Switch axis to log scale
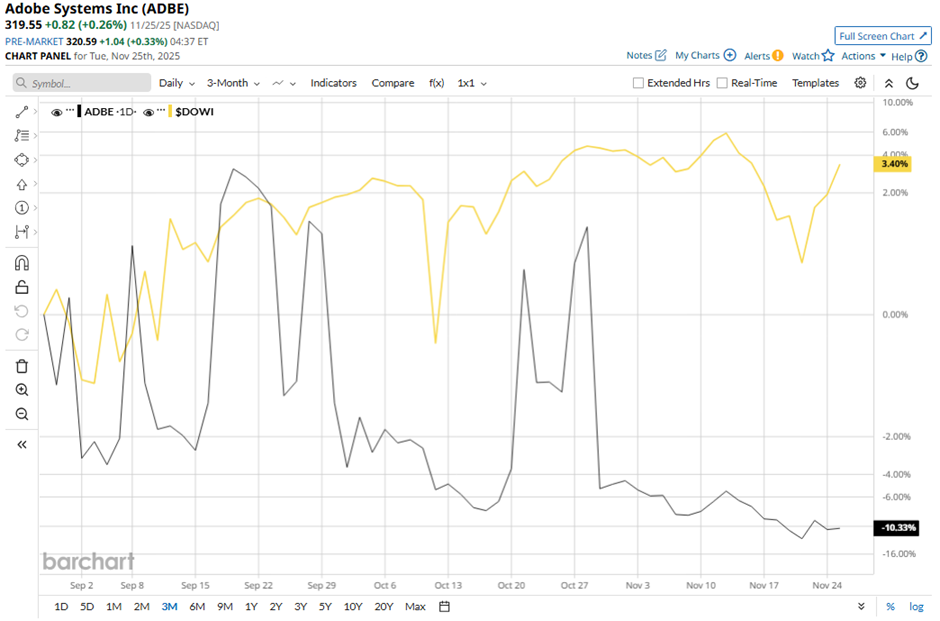 click(x=916, y=607)
